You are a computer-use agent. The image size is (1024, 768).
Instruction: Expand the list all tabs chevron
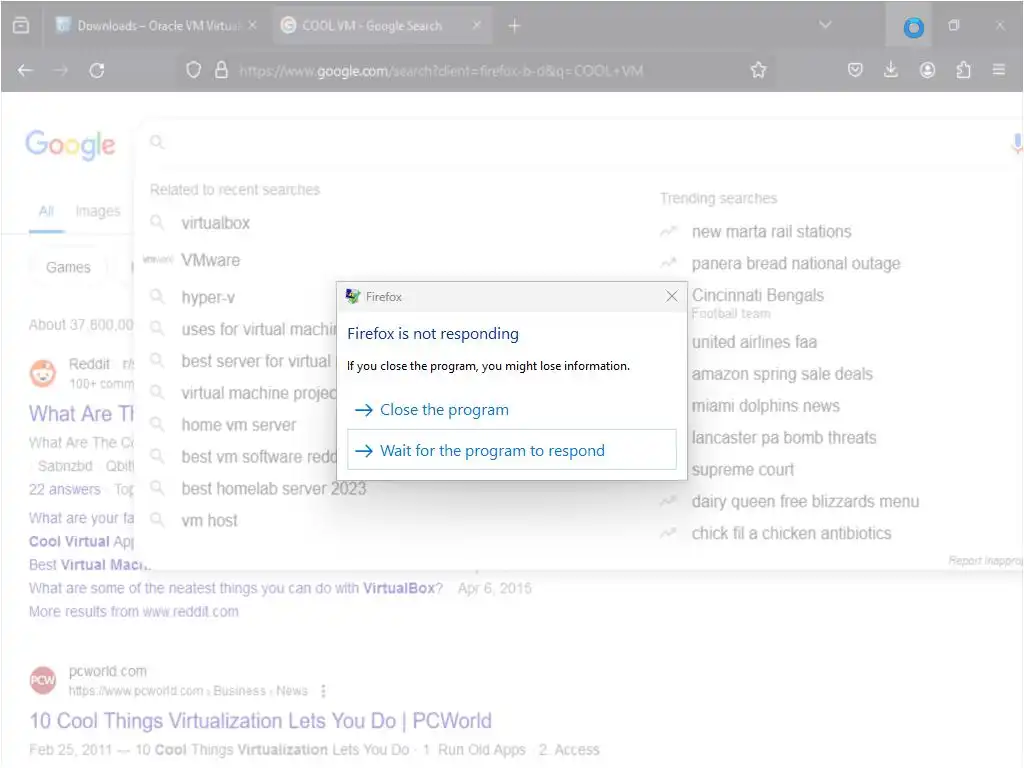click(825, 25)
